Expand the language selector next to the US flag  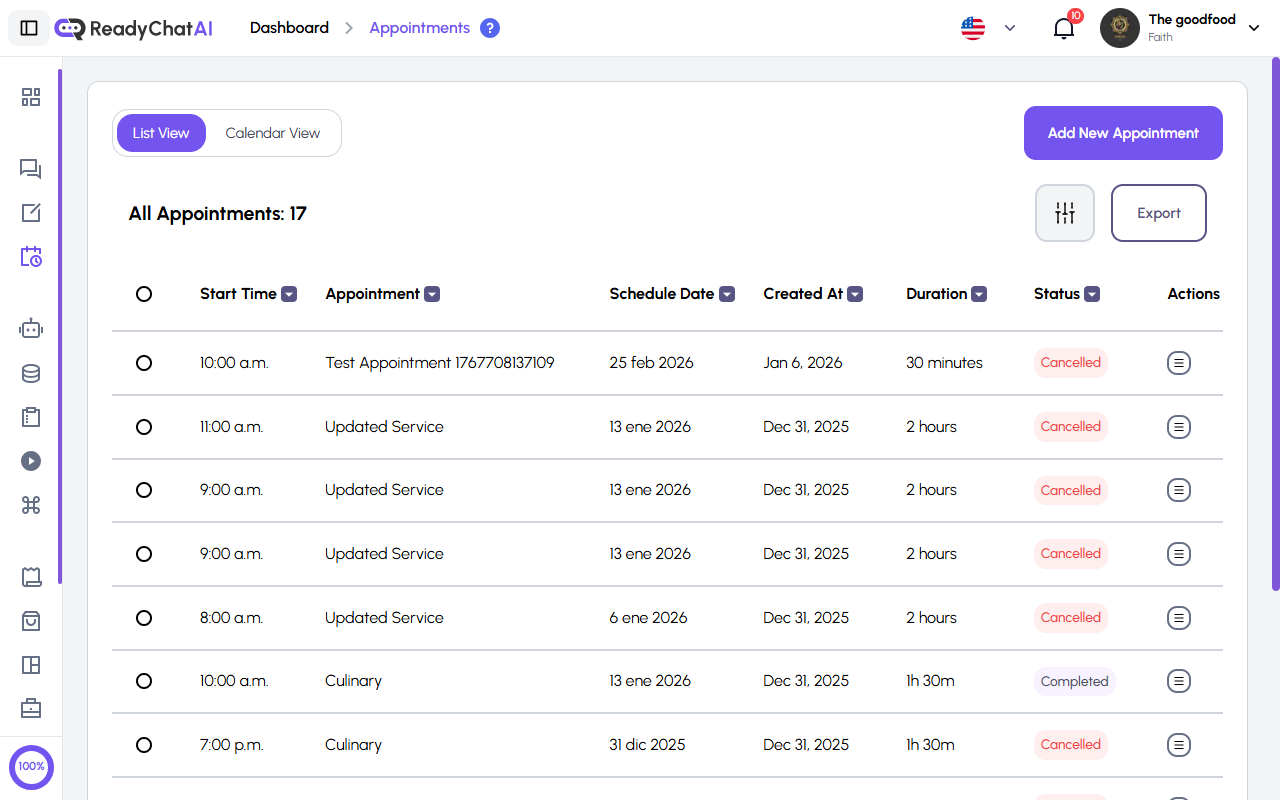1010,28
